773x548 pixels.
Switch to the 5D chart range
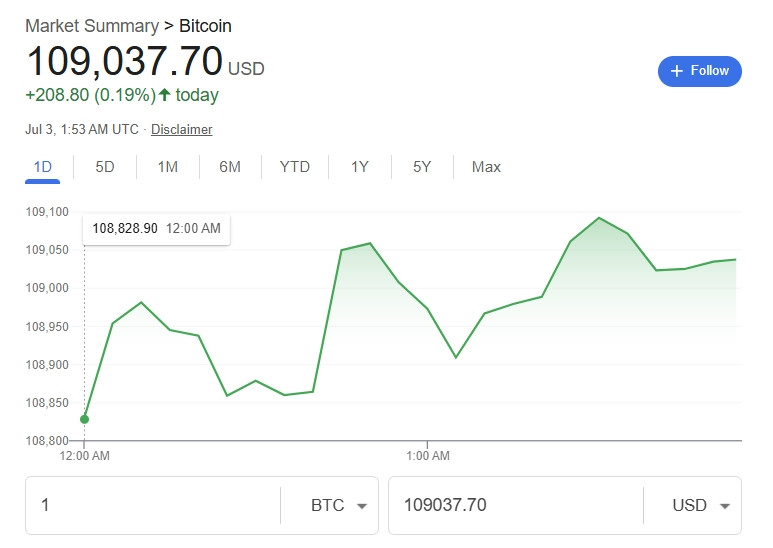tap(105, 167)
